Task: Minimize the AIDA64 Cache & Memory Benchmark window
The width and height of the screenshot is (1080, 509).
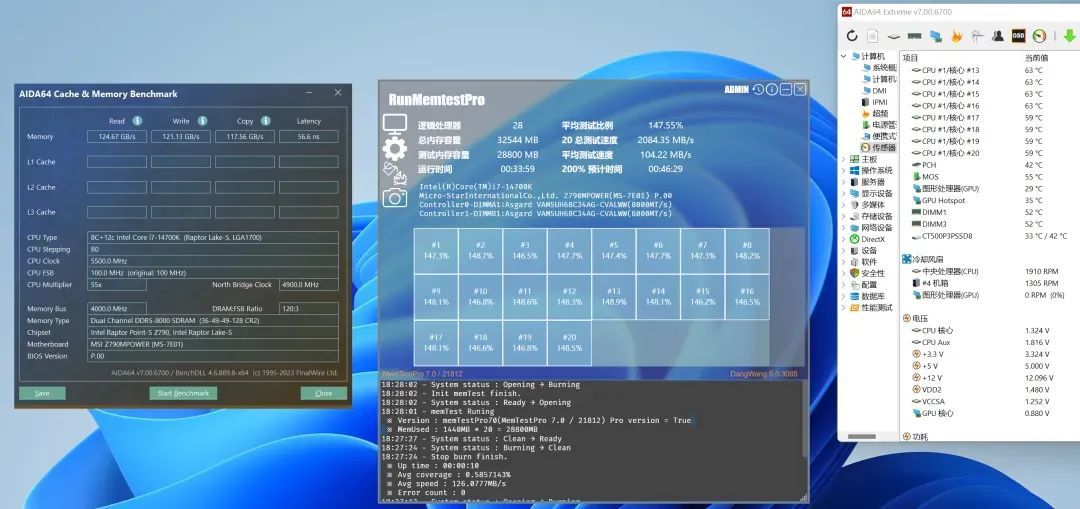Action: 310,92
